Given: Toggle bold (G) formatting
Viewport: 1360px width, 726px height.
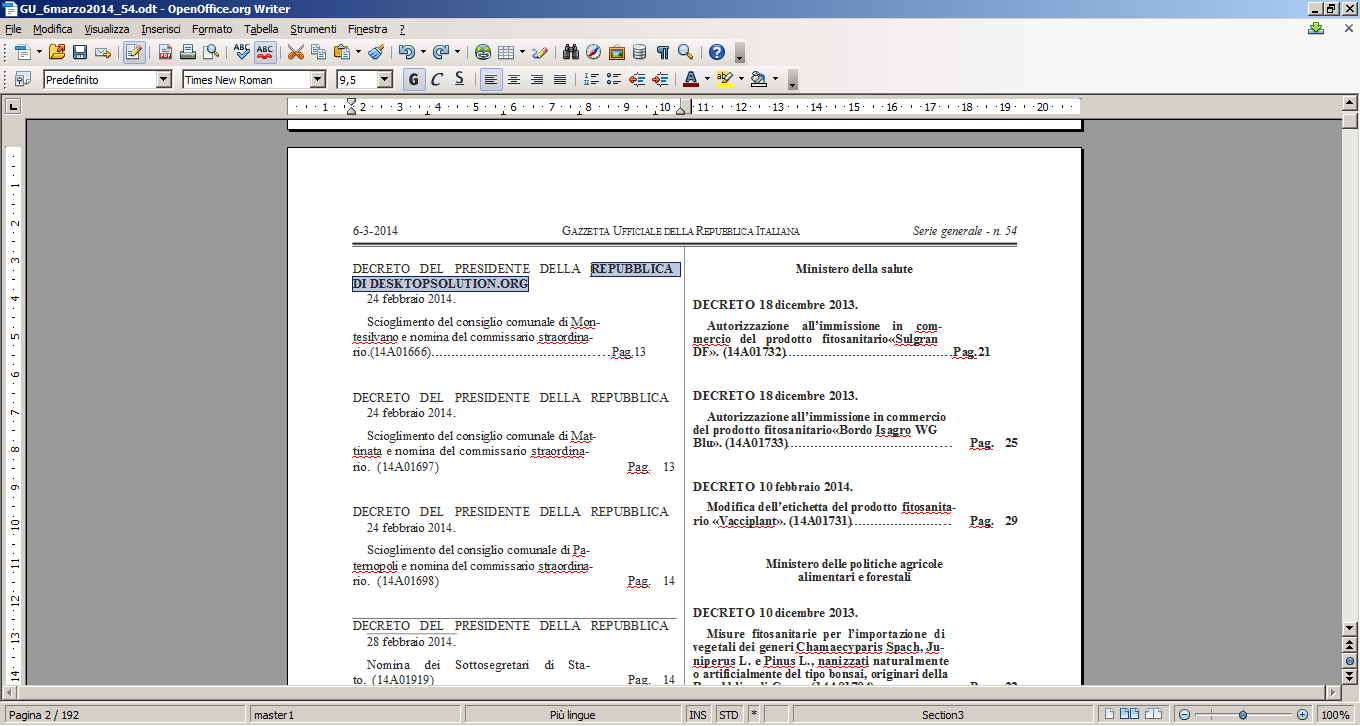Looking at the screenshot, I should [x=413, y=79].
